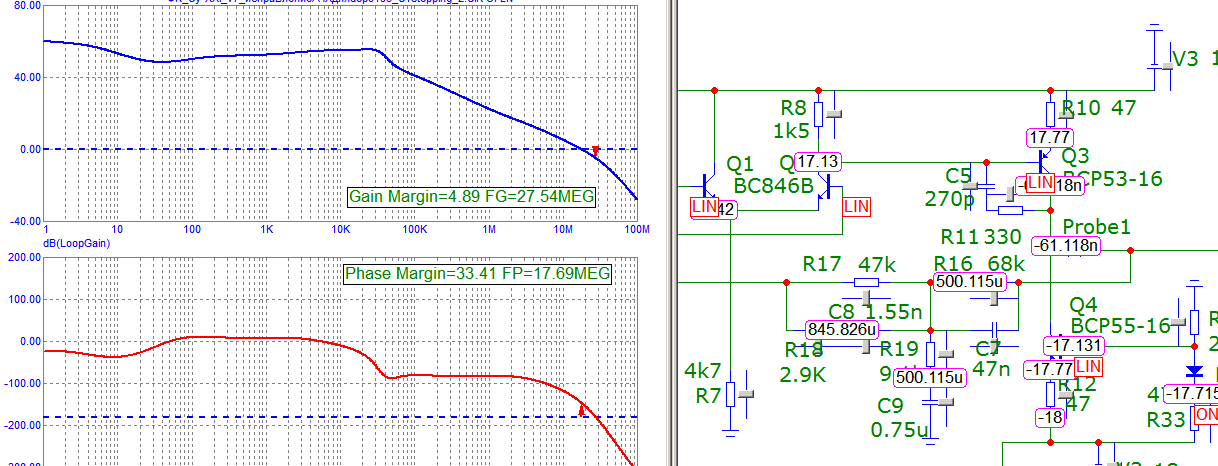Click the 100K frequency axis label
Viewport: 1218px width, 466px height.
tap(414, 230)
